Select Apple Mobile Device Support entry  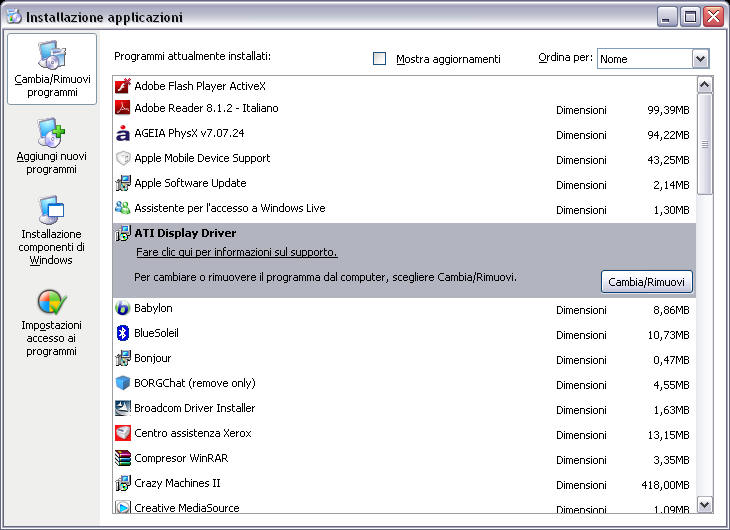pos(404,158)
